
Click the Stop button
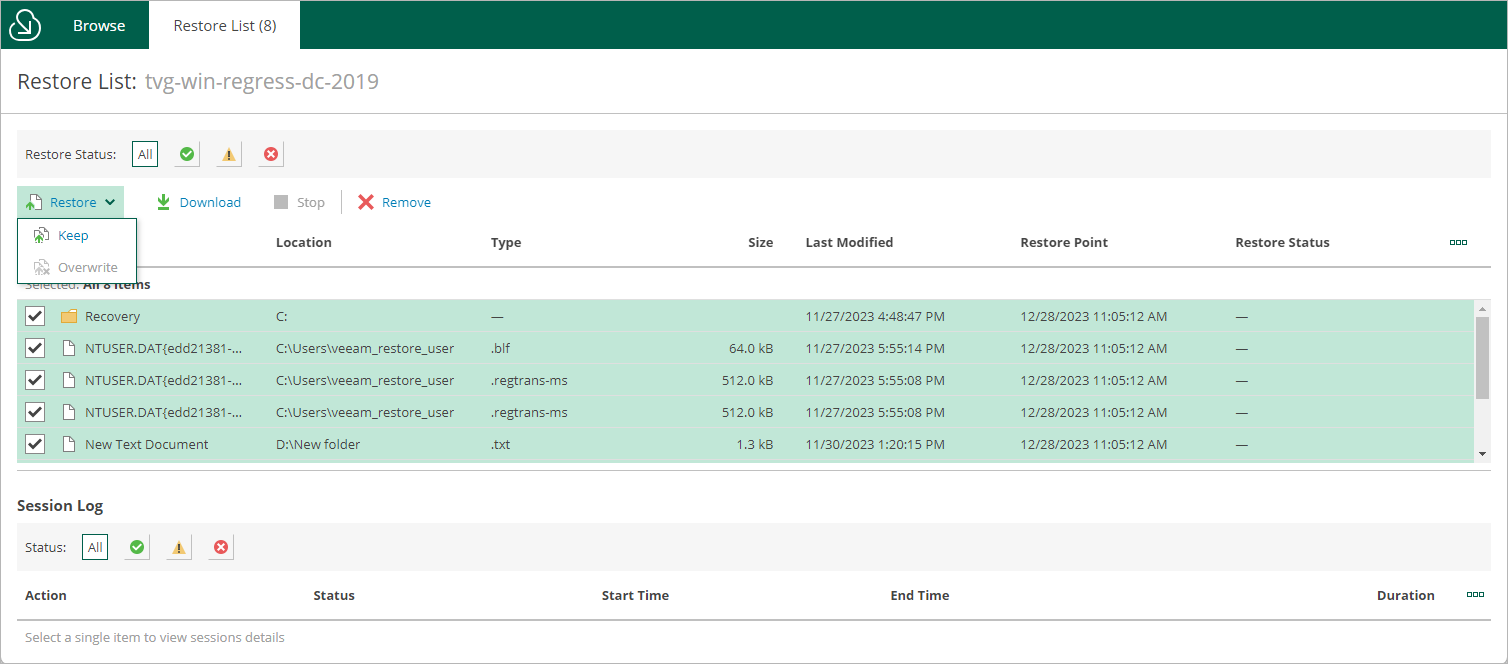[x=299, y=202]
